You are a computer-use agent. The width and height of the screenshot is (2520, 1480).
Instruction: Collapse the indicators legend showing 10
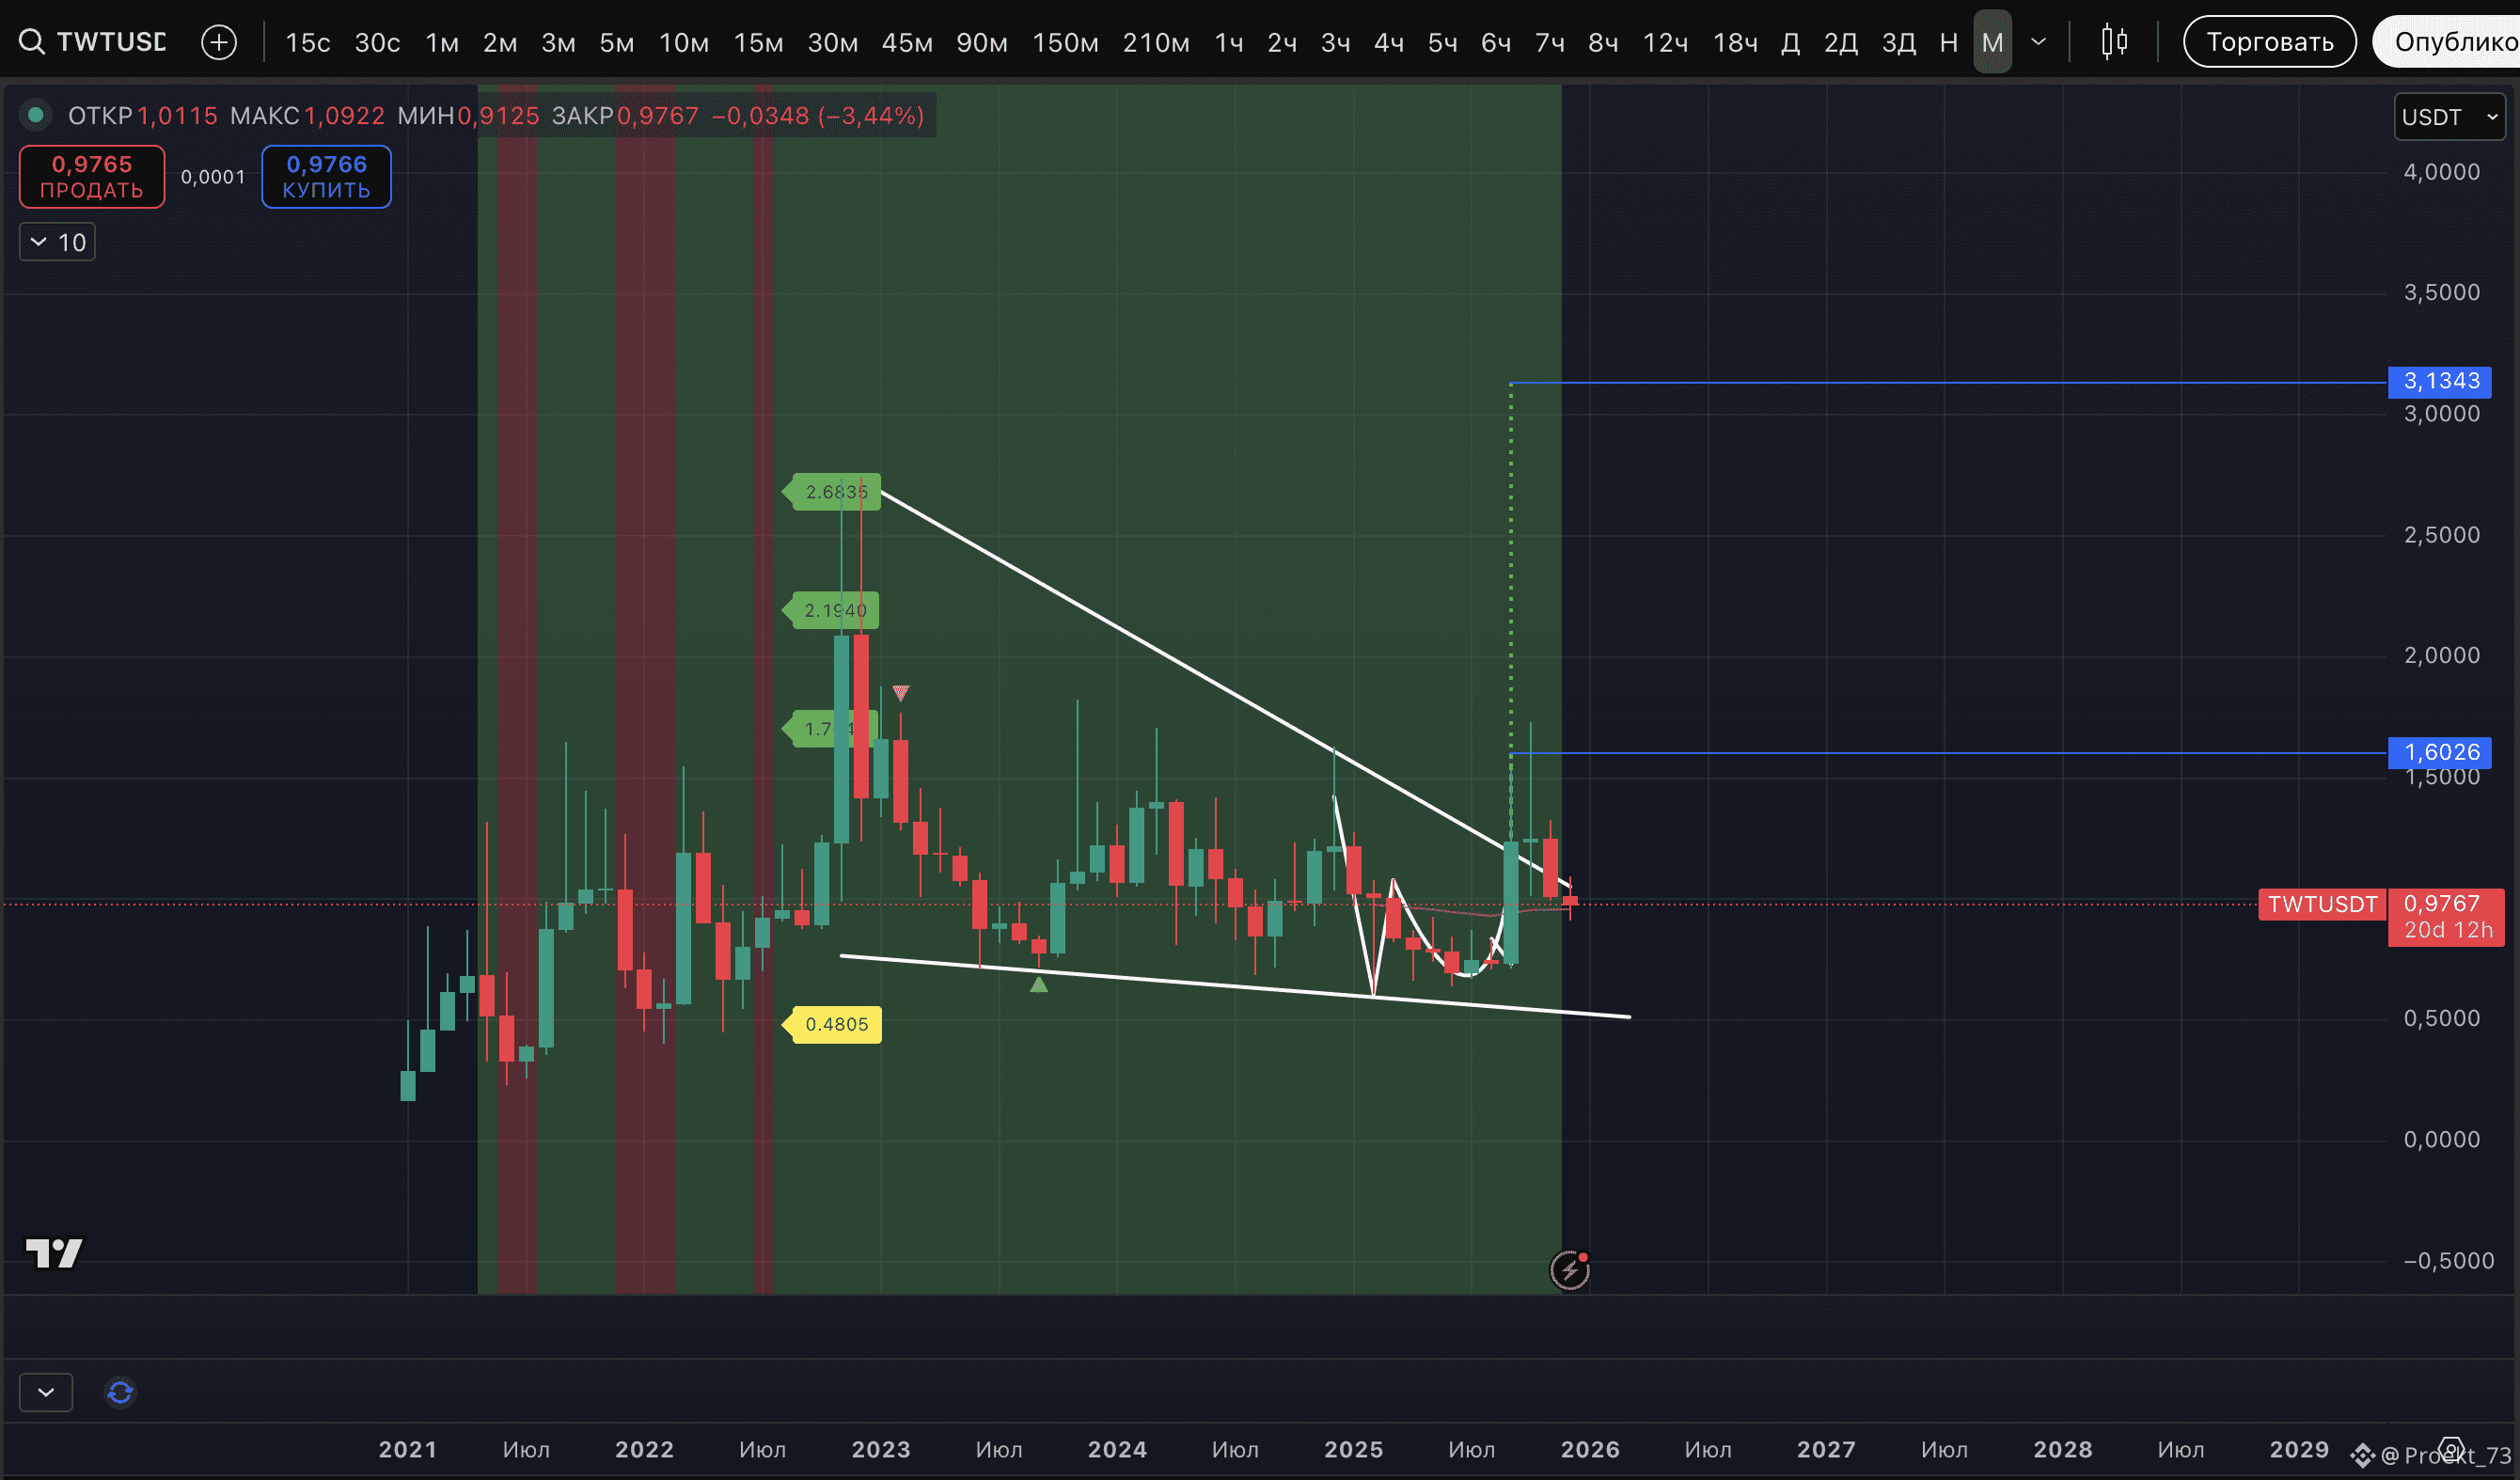click(57, 242)
